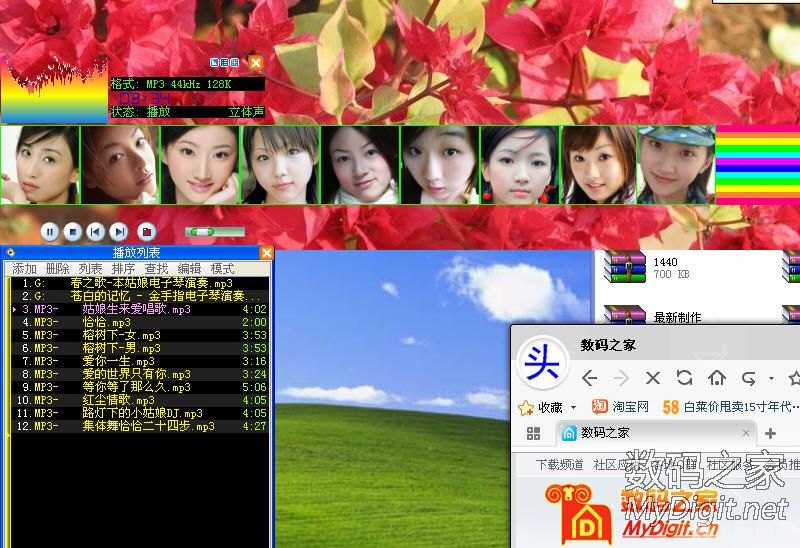Click the spectrum visualizer display
The height and width of the screenshot is (548, 800).
pyautogui.click(x=54, y=90)
